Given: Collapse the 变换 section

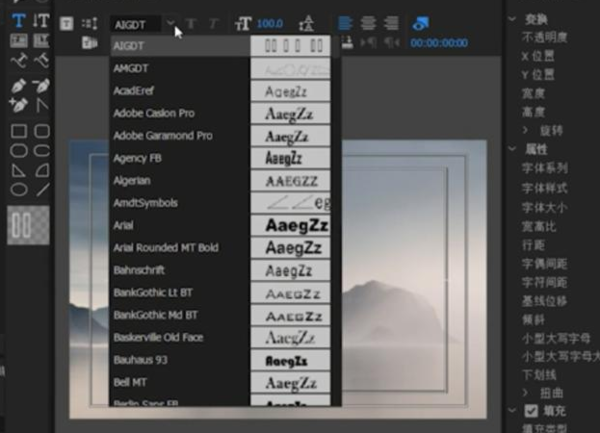Looking at the screenshot, I should pyautogui.click(x=512, y=19).
